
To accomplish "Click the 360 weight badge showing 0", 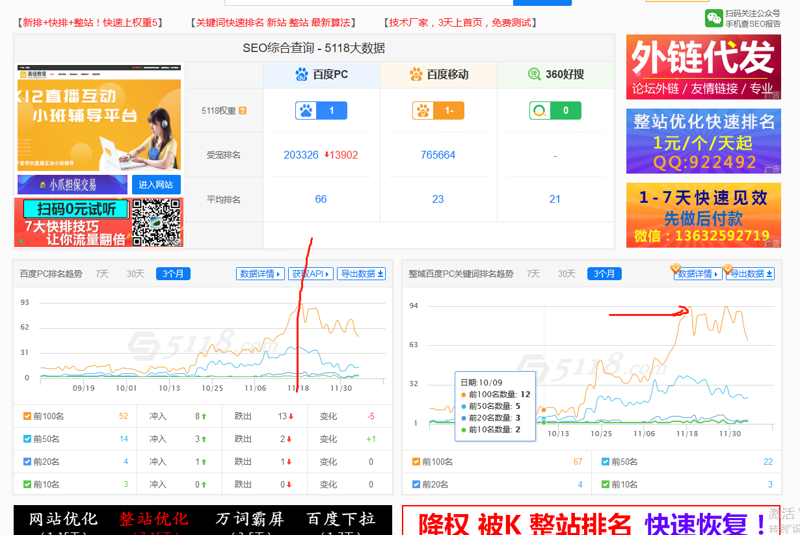I will coord(555,110).
